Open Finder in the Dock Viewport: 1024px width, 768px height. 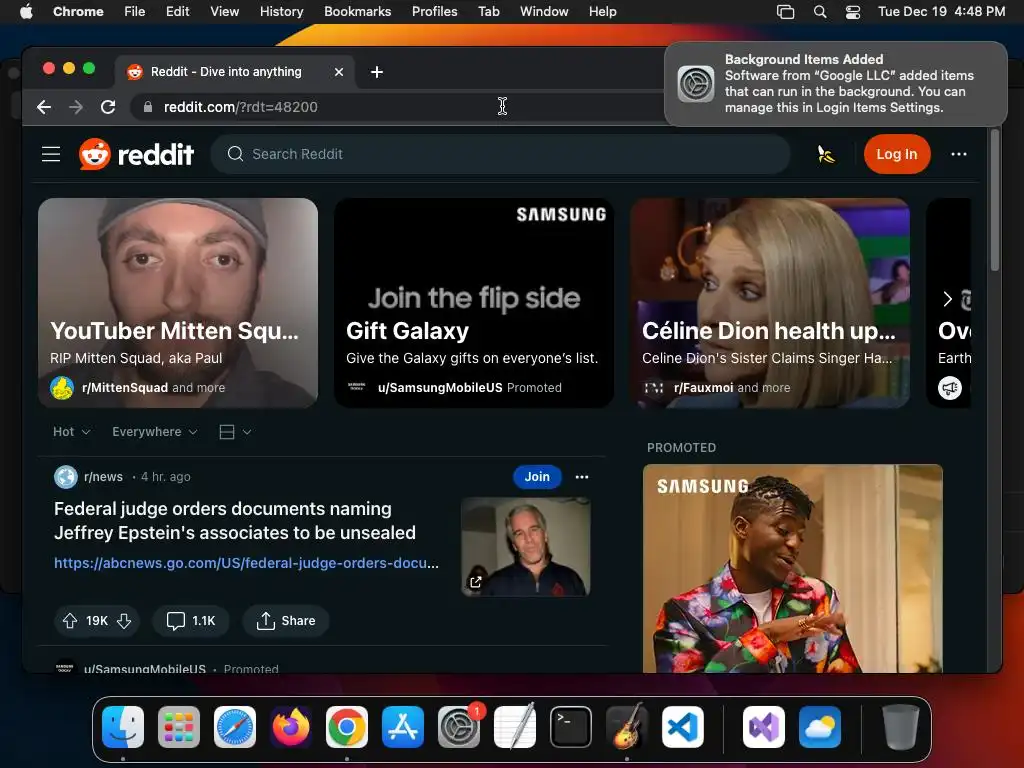point(123,727)
